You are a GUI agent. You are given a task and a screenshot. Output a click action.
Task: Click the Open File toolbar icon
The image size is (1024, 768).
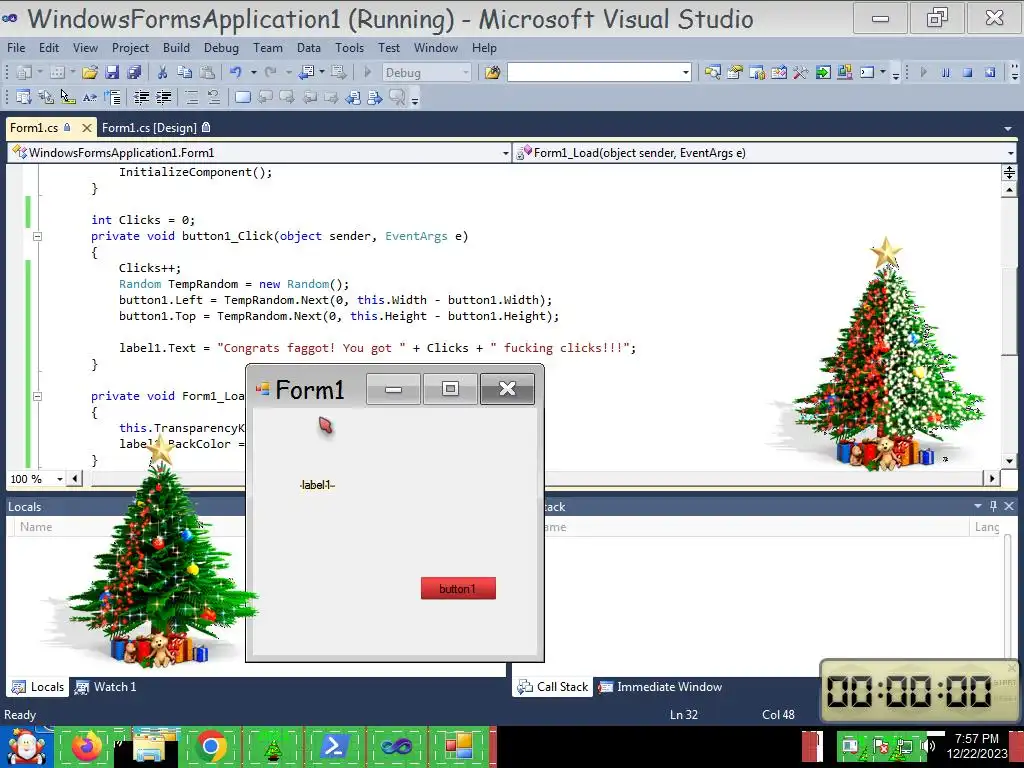[90, 72]
